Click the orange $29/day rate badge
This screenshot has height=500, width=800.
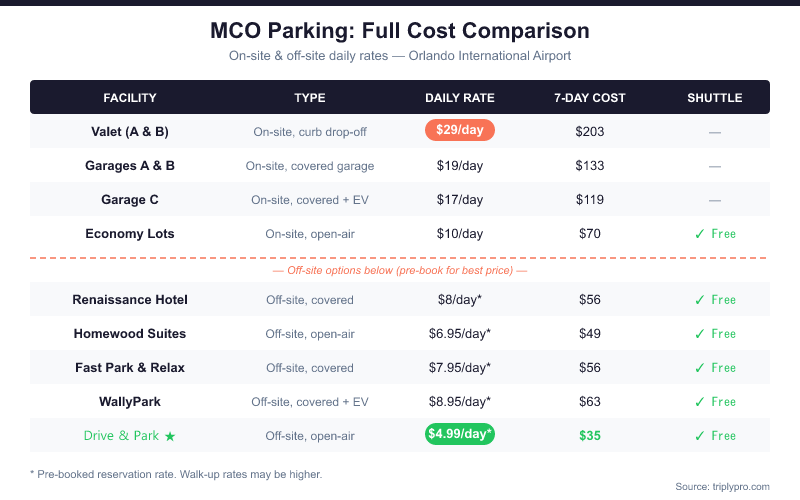(x=460, y=130)
